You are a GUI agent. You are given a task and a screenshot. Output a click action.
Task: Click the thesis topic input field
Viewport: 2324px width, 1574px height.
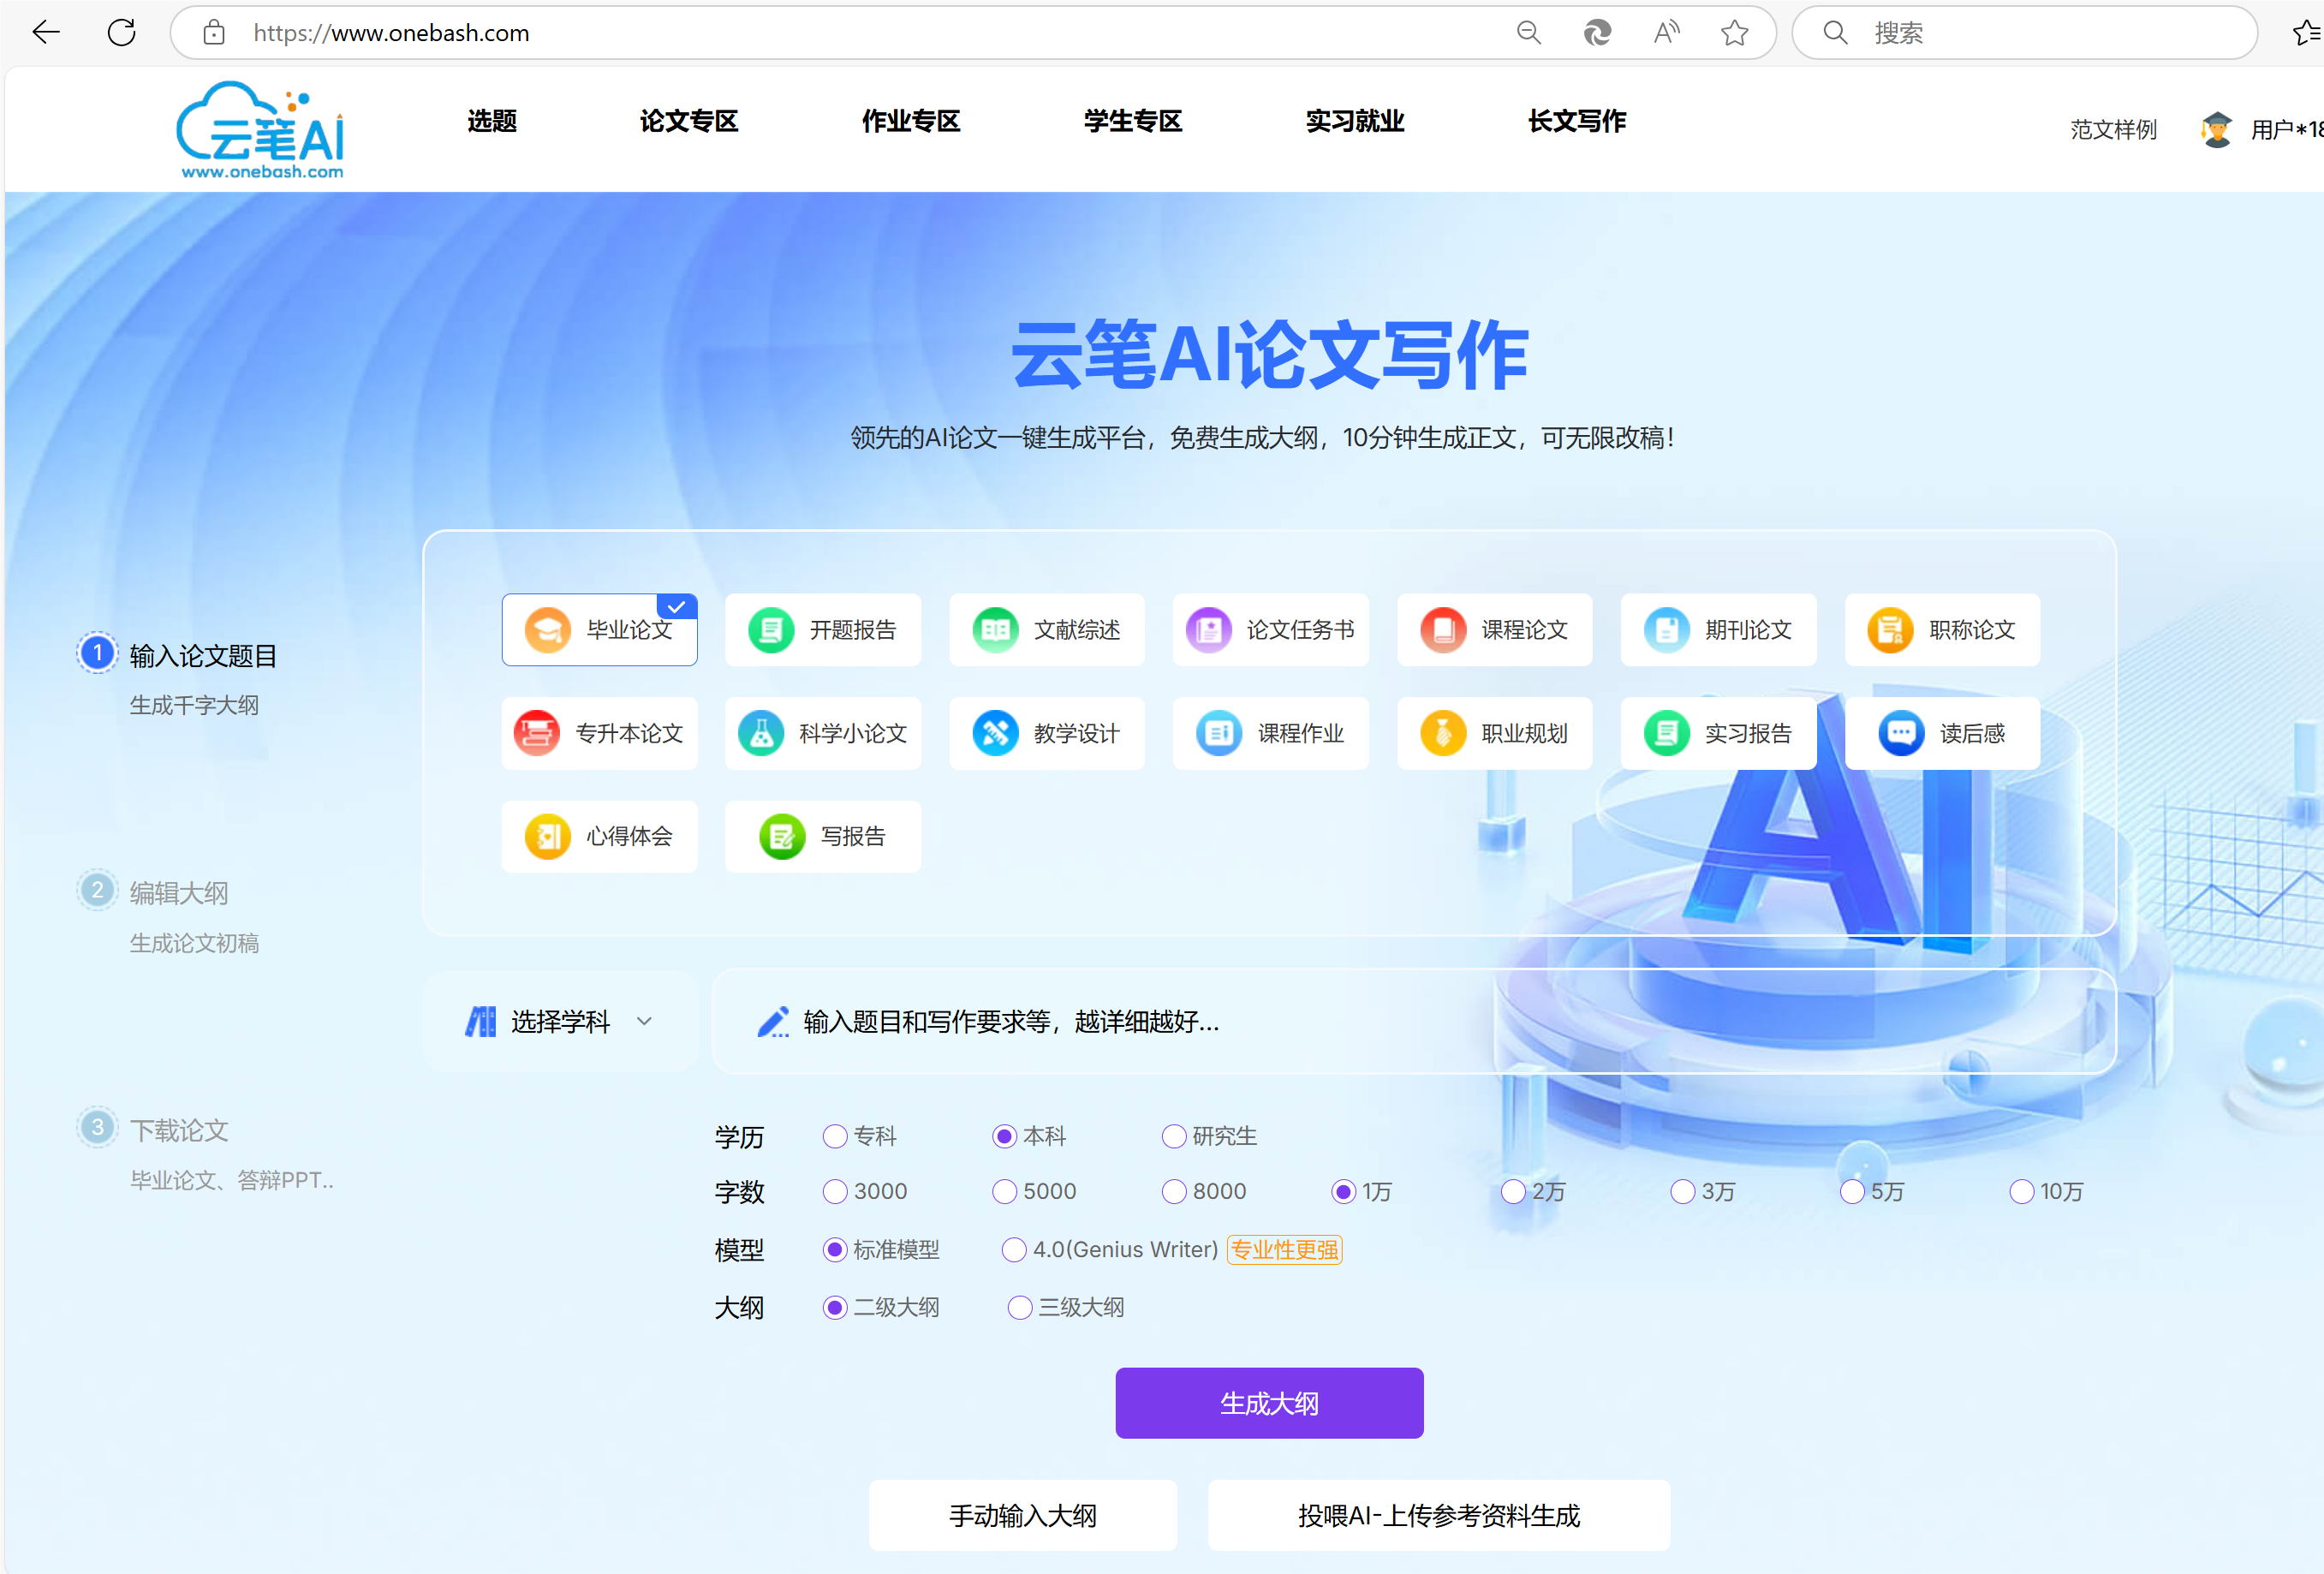coord(1400,1021)
